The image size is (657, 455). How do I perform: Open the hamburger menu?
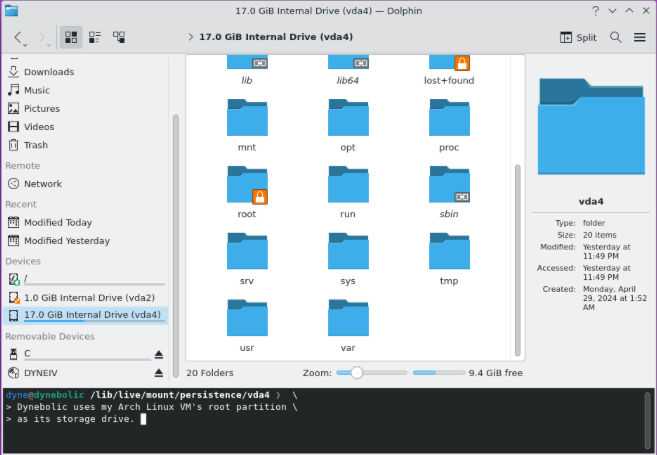(x=639, y=37)
